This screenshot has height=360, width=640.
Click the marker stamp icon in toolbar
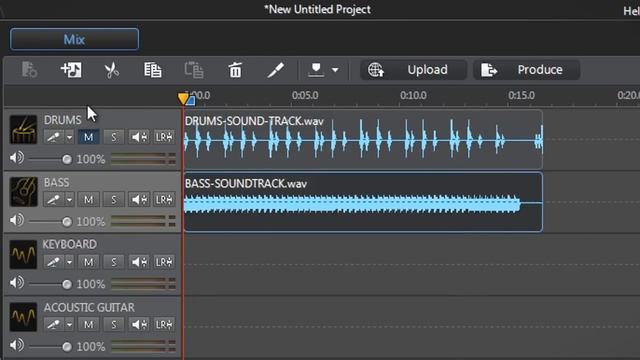[x=316, y=69]
